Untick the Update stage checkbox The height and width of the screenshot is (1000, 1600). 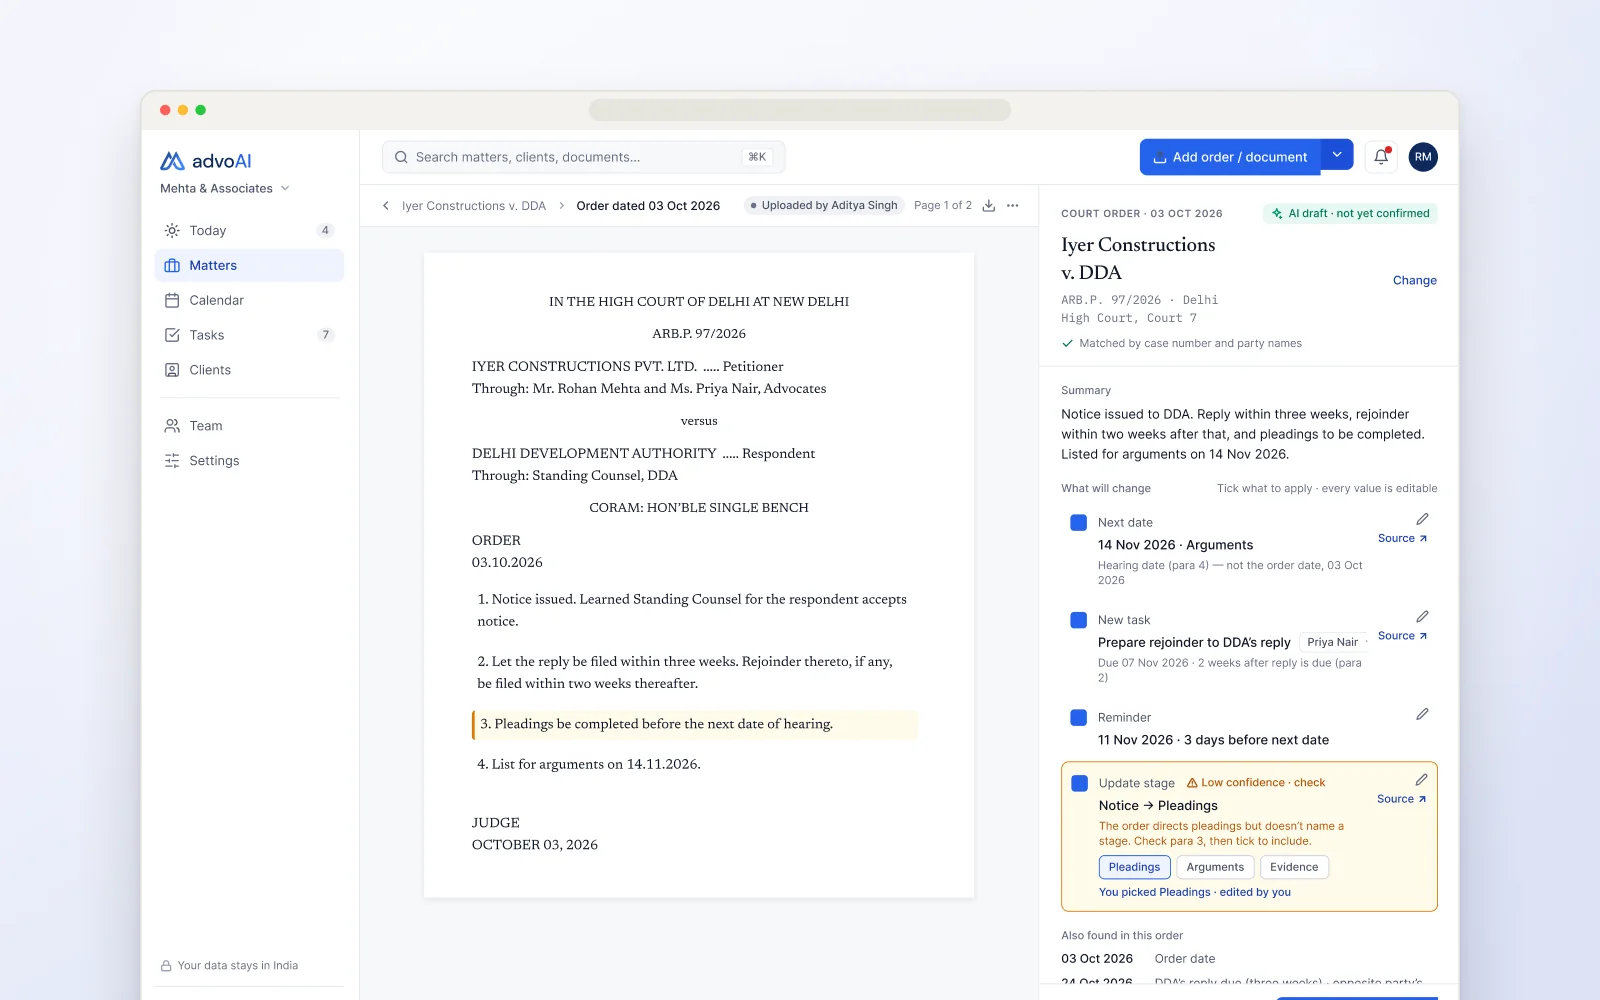[1080, 783]
